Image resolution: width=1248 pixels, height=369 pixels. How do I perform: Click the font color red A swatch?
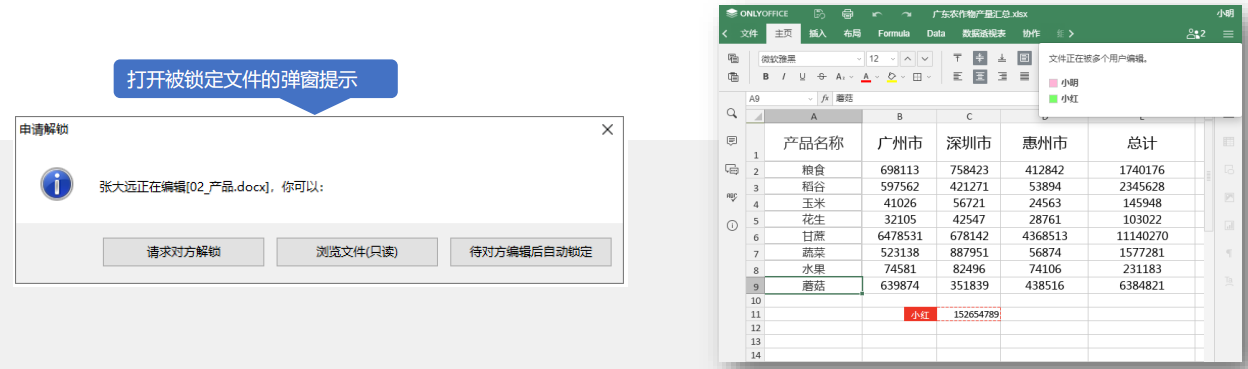pyautogui.click(x=867, y=77)
